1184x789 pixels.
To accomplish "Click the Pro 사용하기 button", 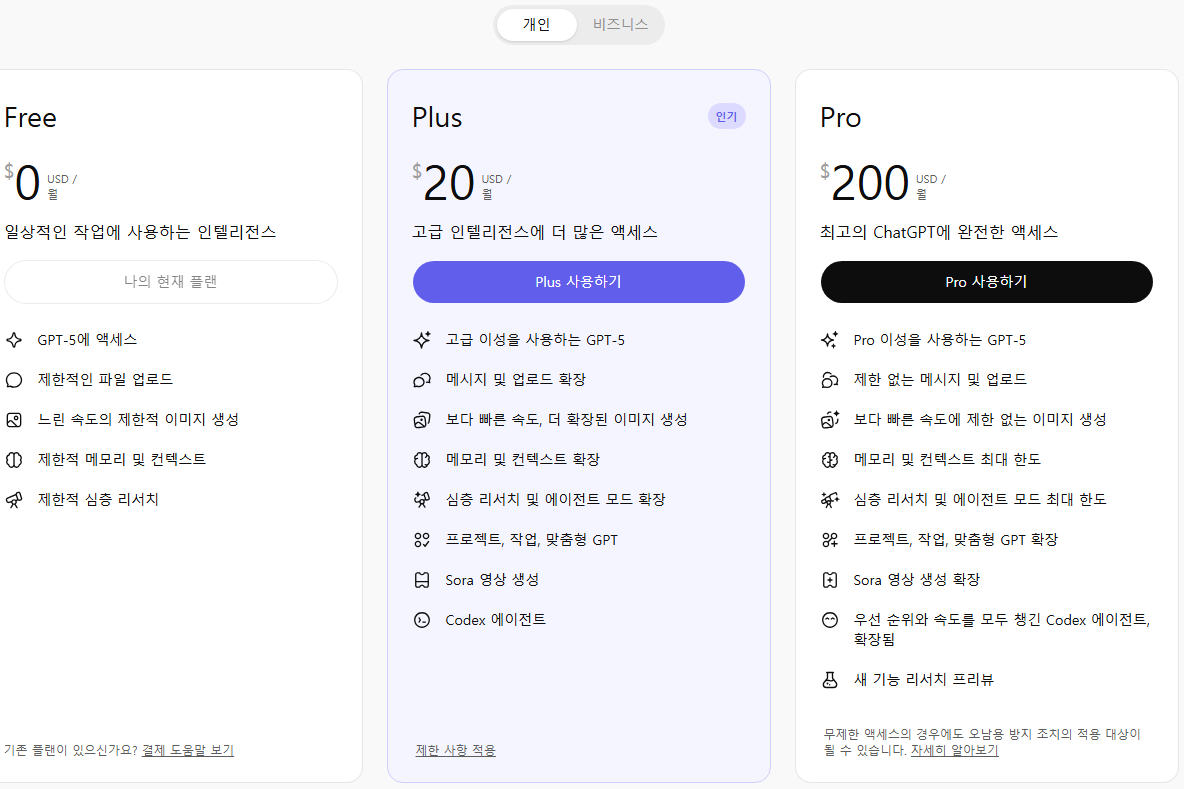I will tap(986, 282).
